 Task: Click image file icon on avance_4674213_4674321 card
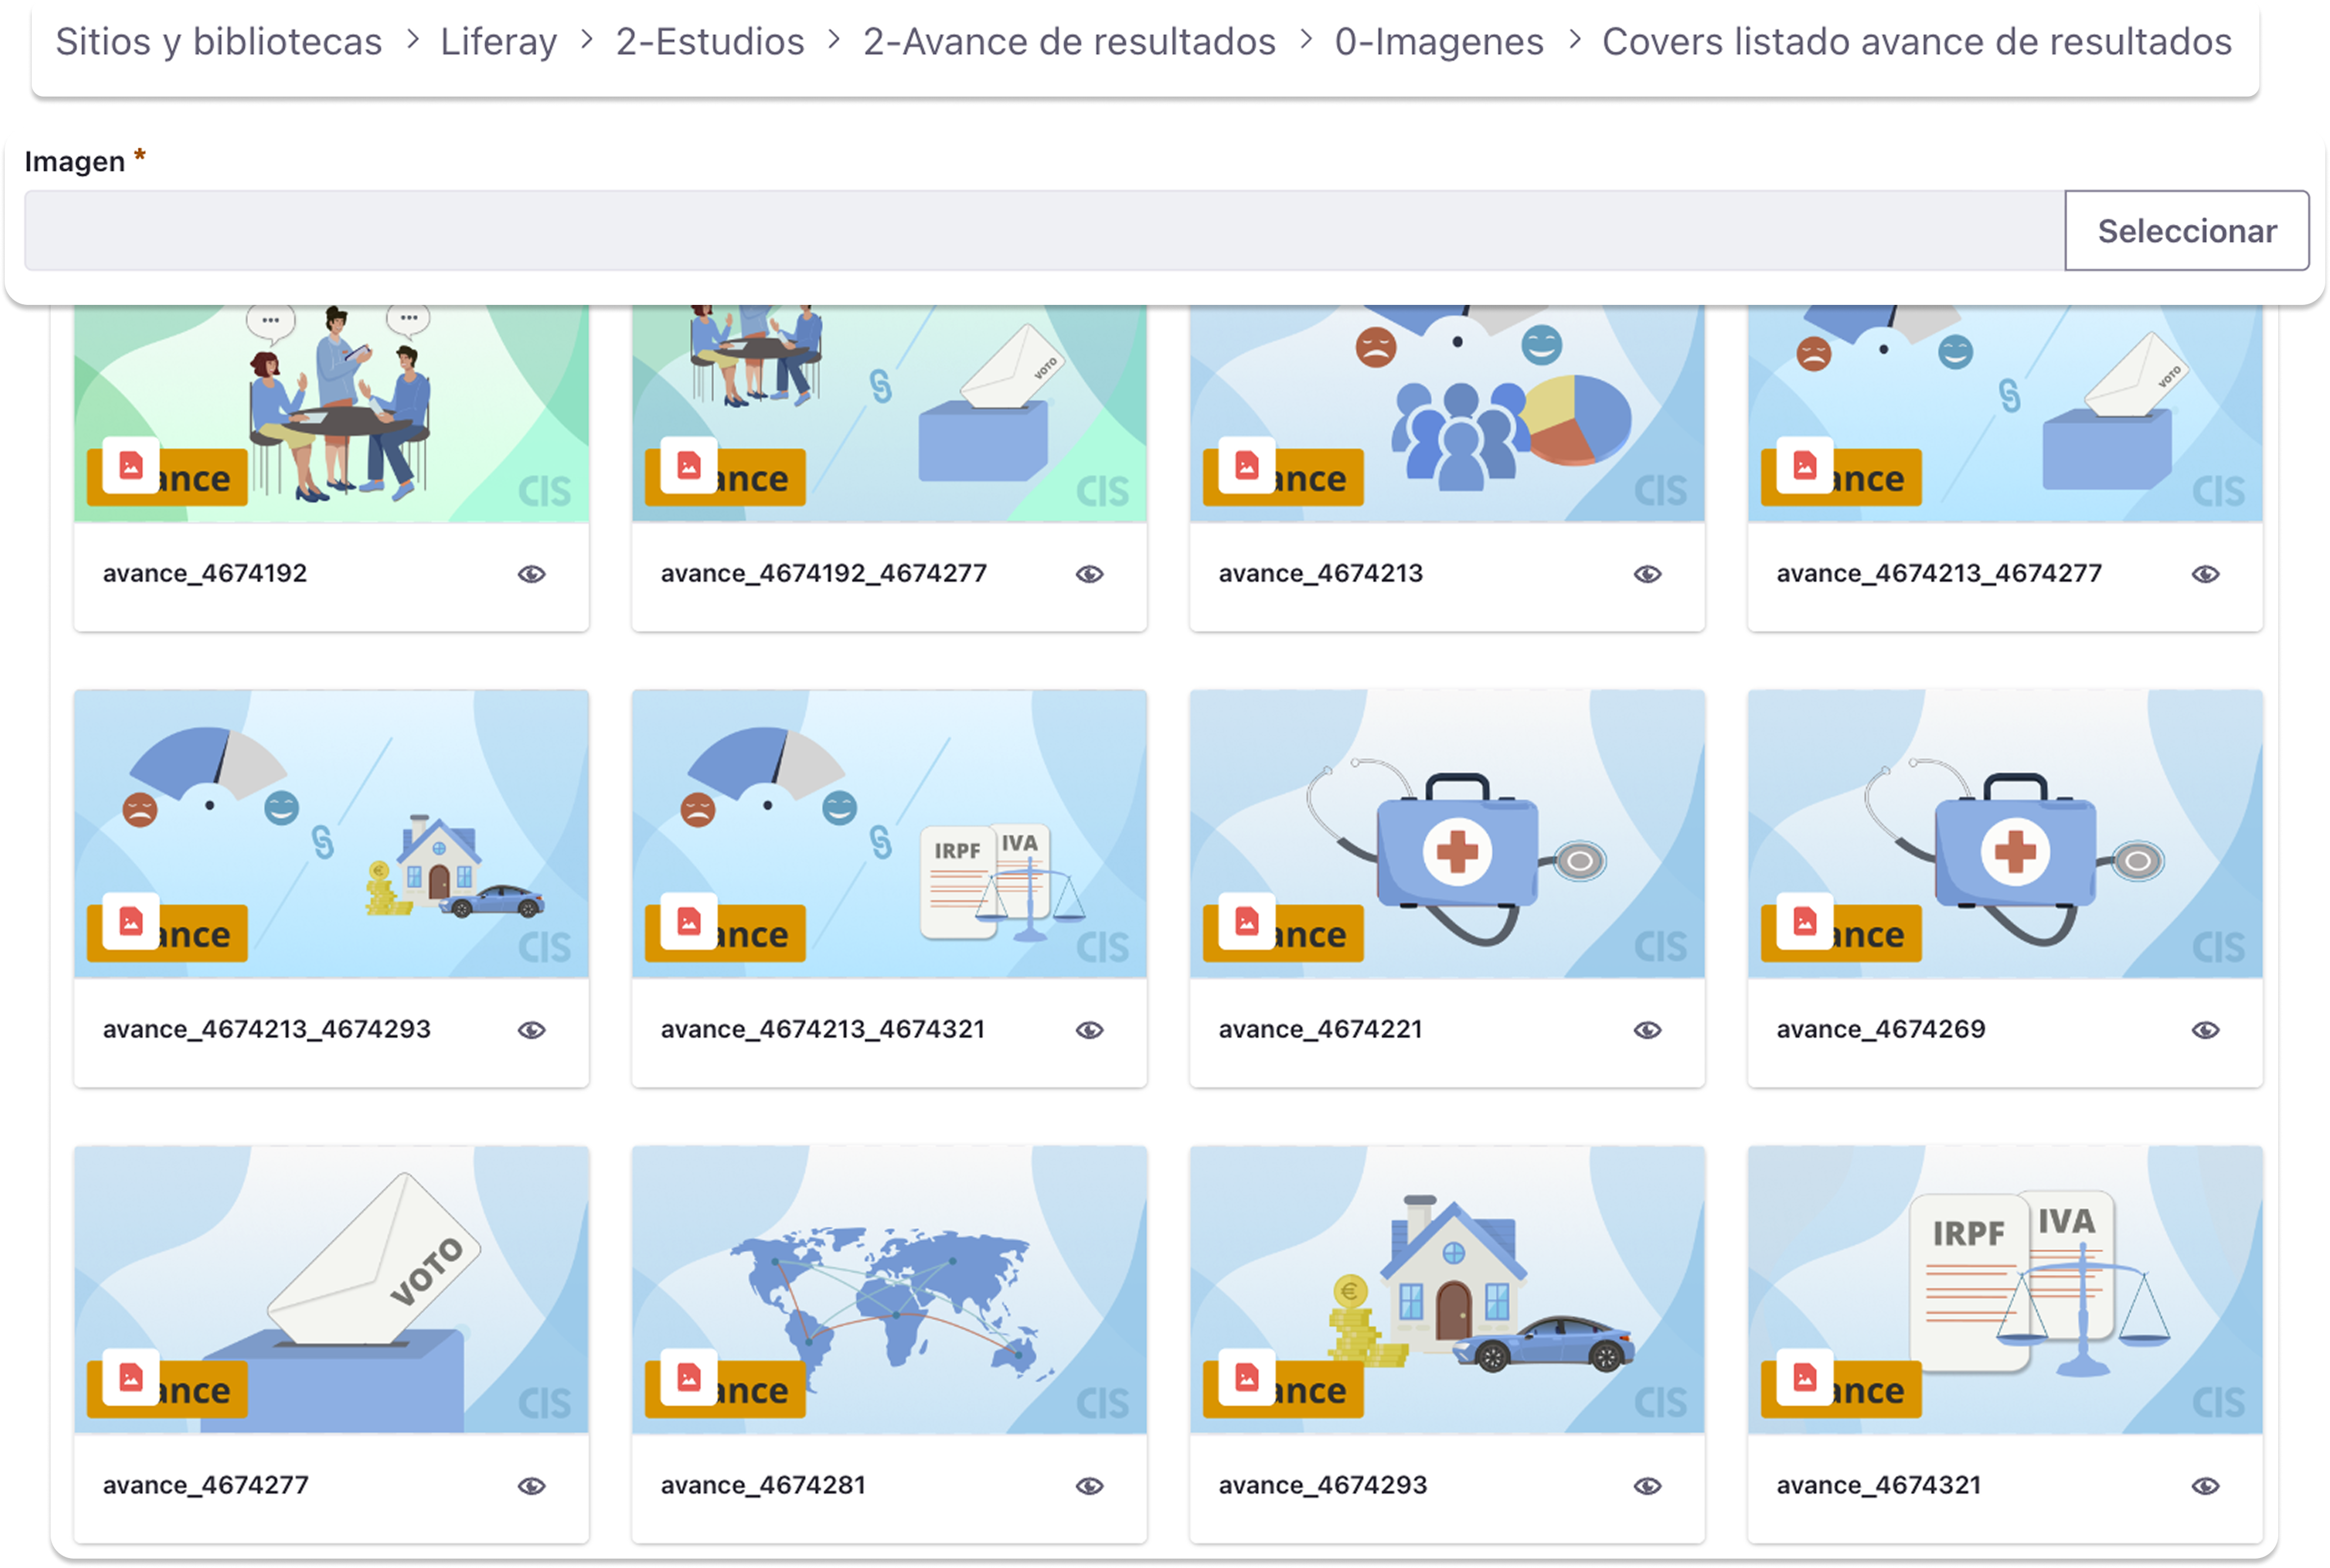click(x=688, y=921)
